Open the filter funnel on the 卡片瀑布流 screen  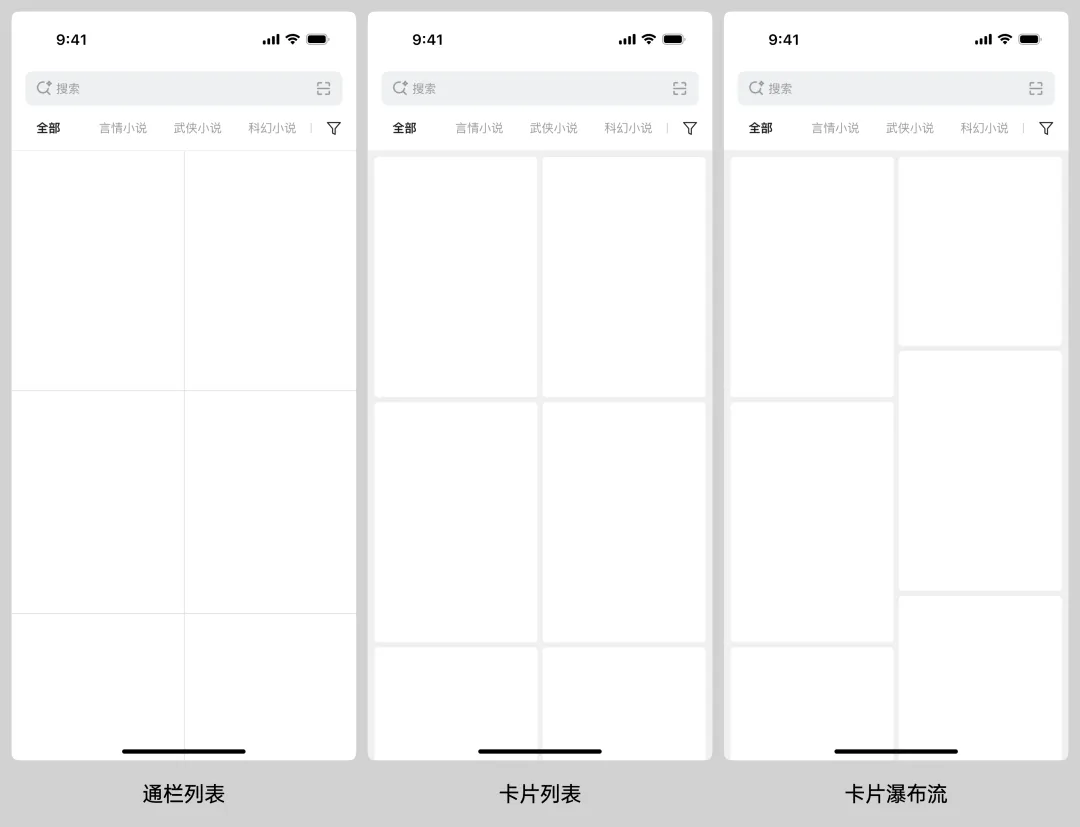[x=1045, y=128]
